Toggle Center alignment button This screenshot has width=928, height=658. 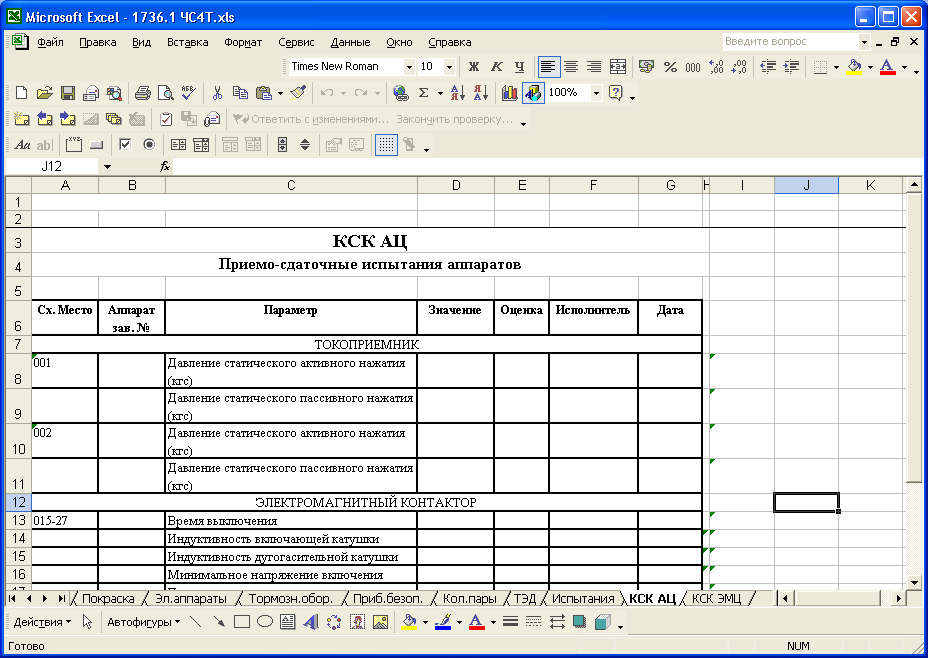coord(571,67)
